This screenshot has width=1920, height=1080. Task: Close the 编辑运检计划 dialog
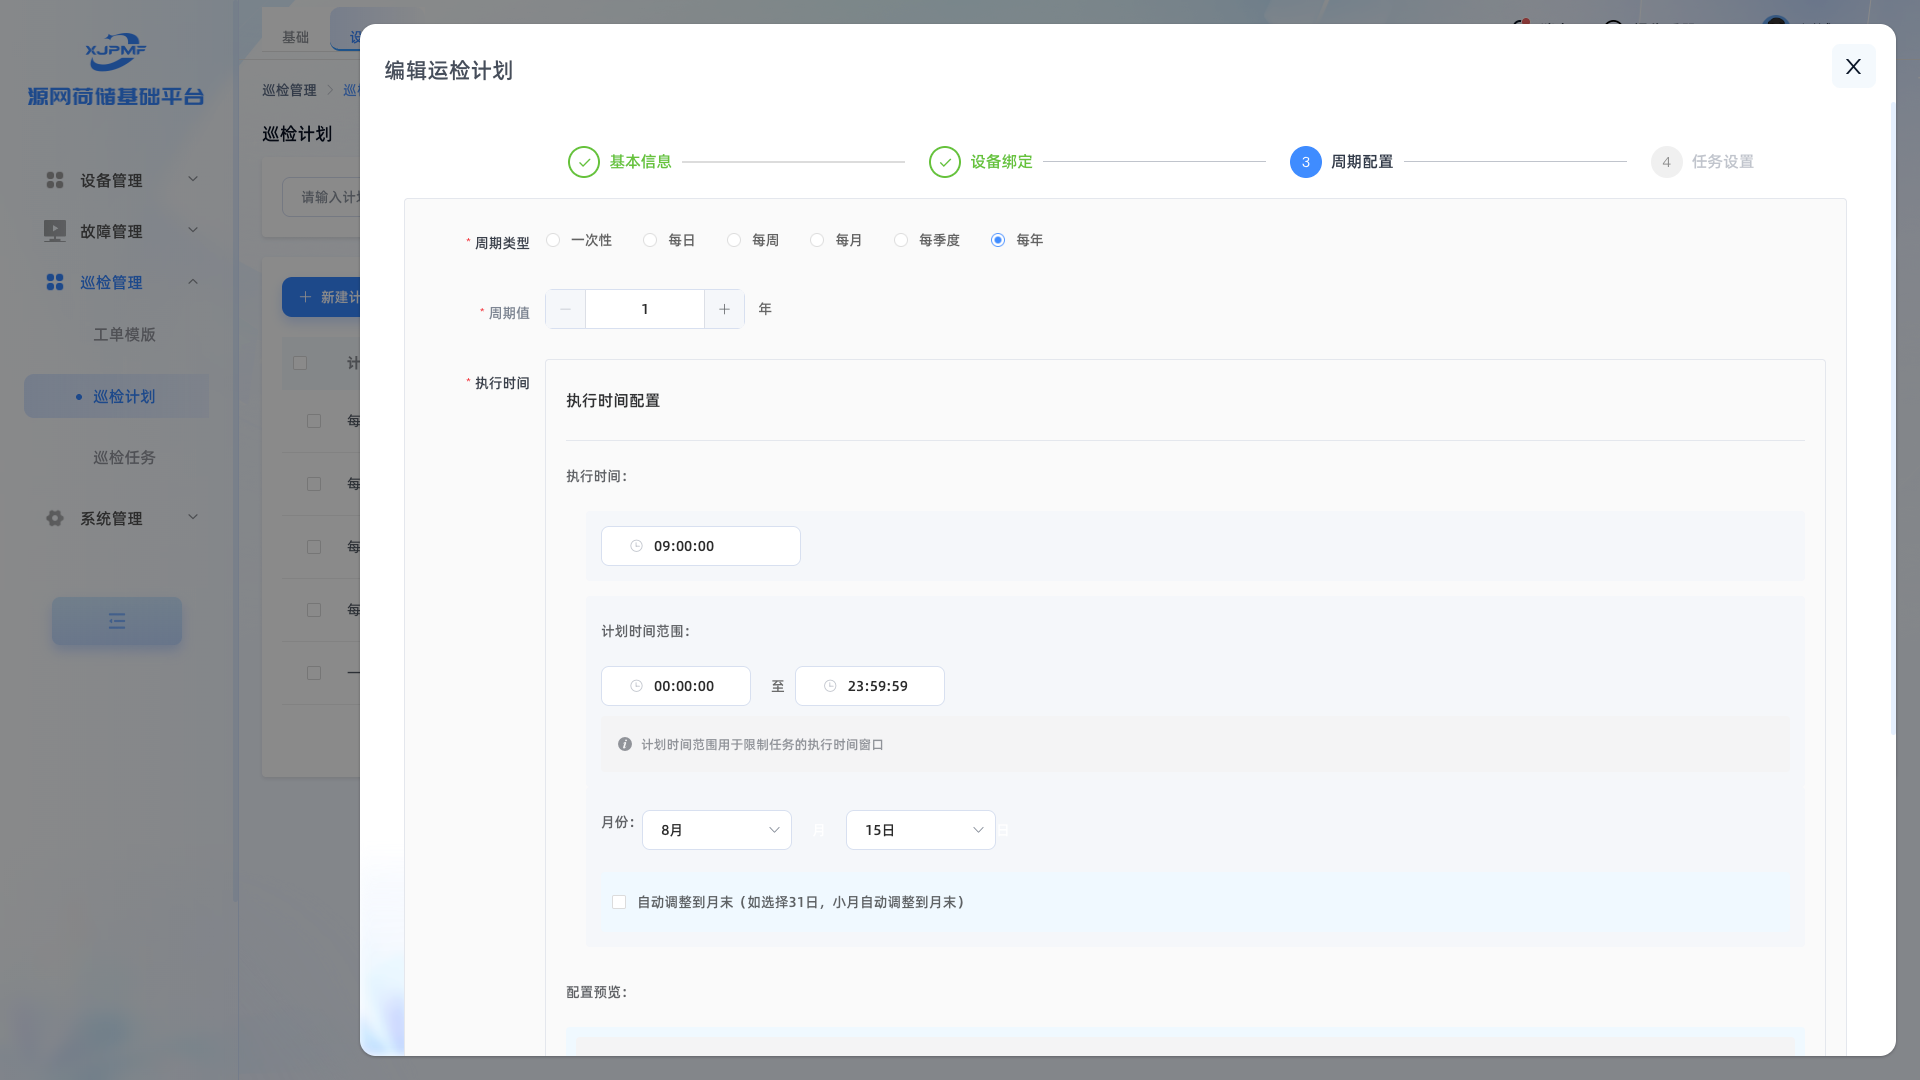coord(1853,66)
